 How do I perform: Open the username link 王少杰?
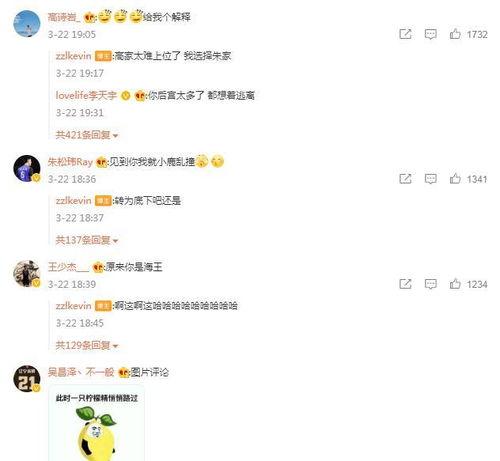(x=68, y=267)
